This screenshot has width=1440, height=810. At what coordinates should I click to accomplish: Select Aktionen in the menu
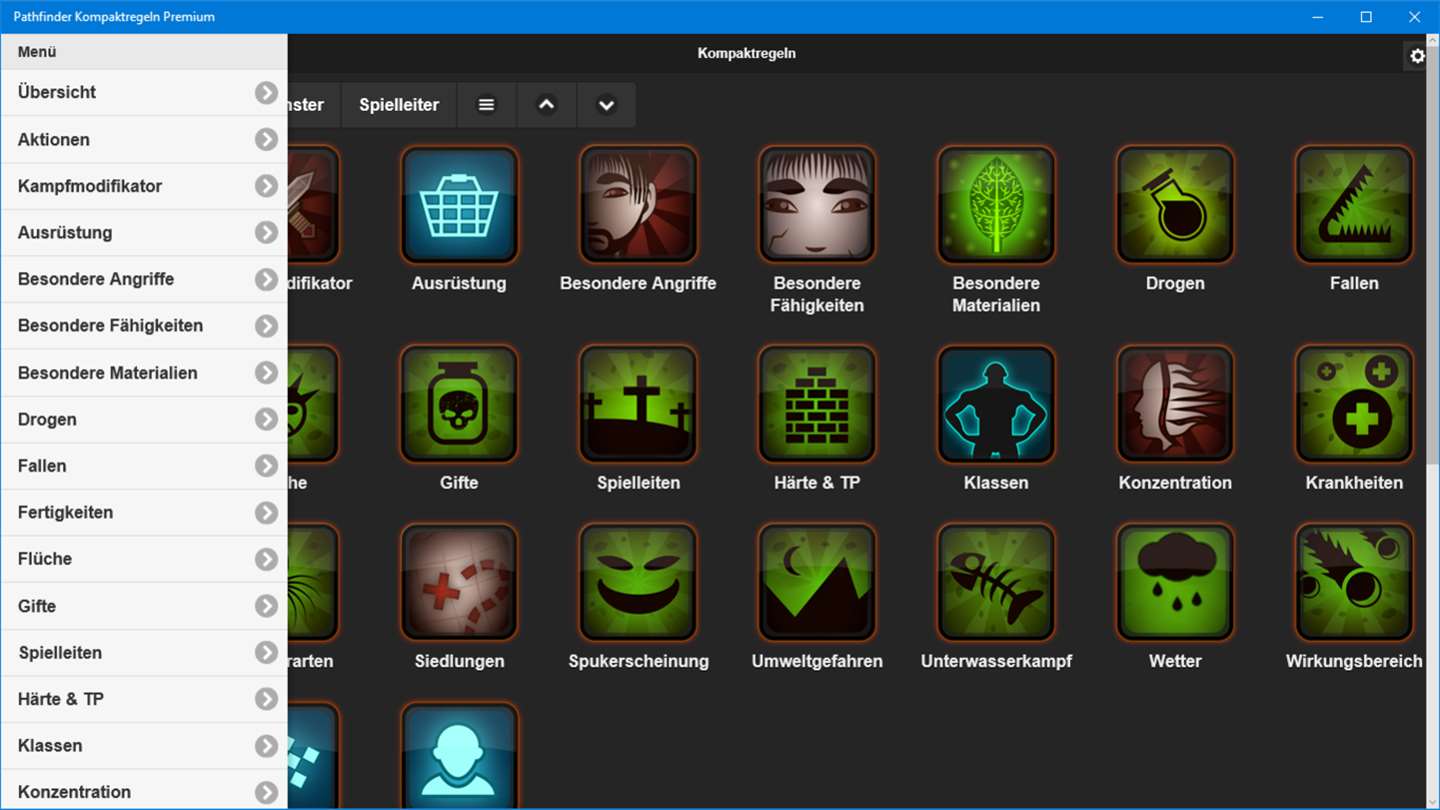click(144, 139)
